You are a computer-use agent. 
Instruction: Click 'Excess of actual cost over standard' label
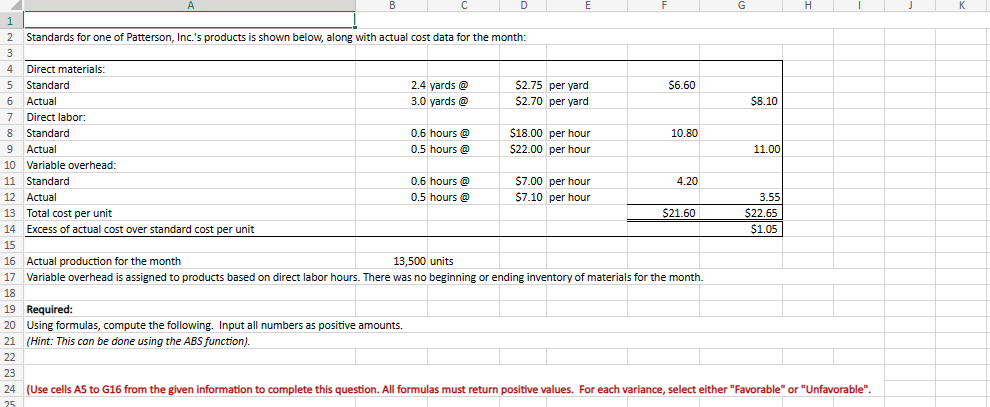pos(140,229)
